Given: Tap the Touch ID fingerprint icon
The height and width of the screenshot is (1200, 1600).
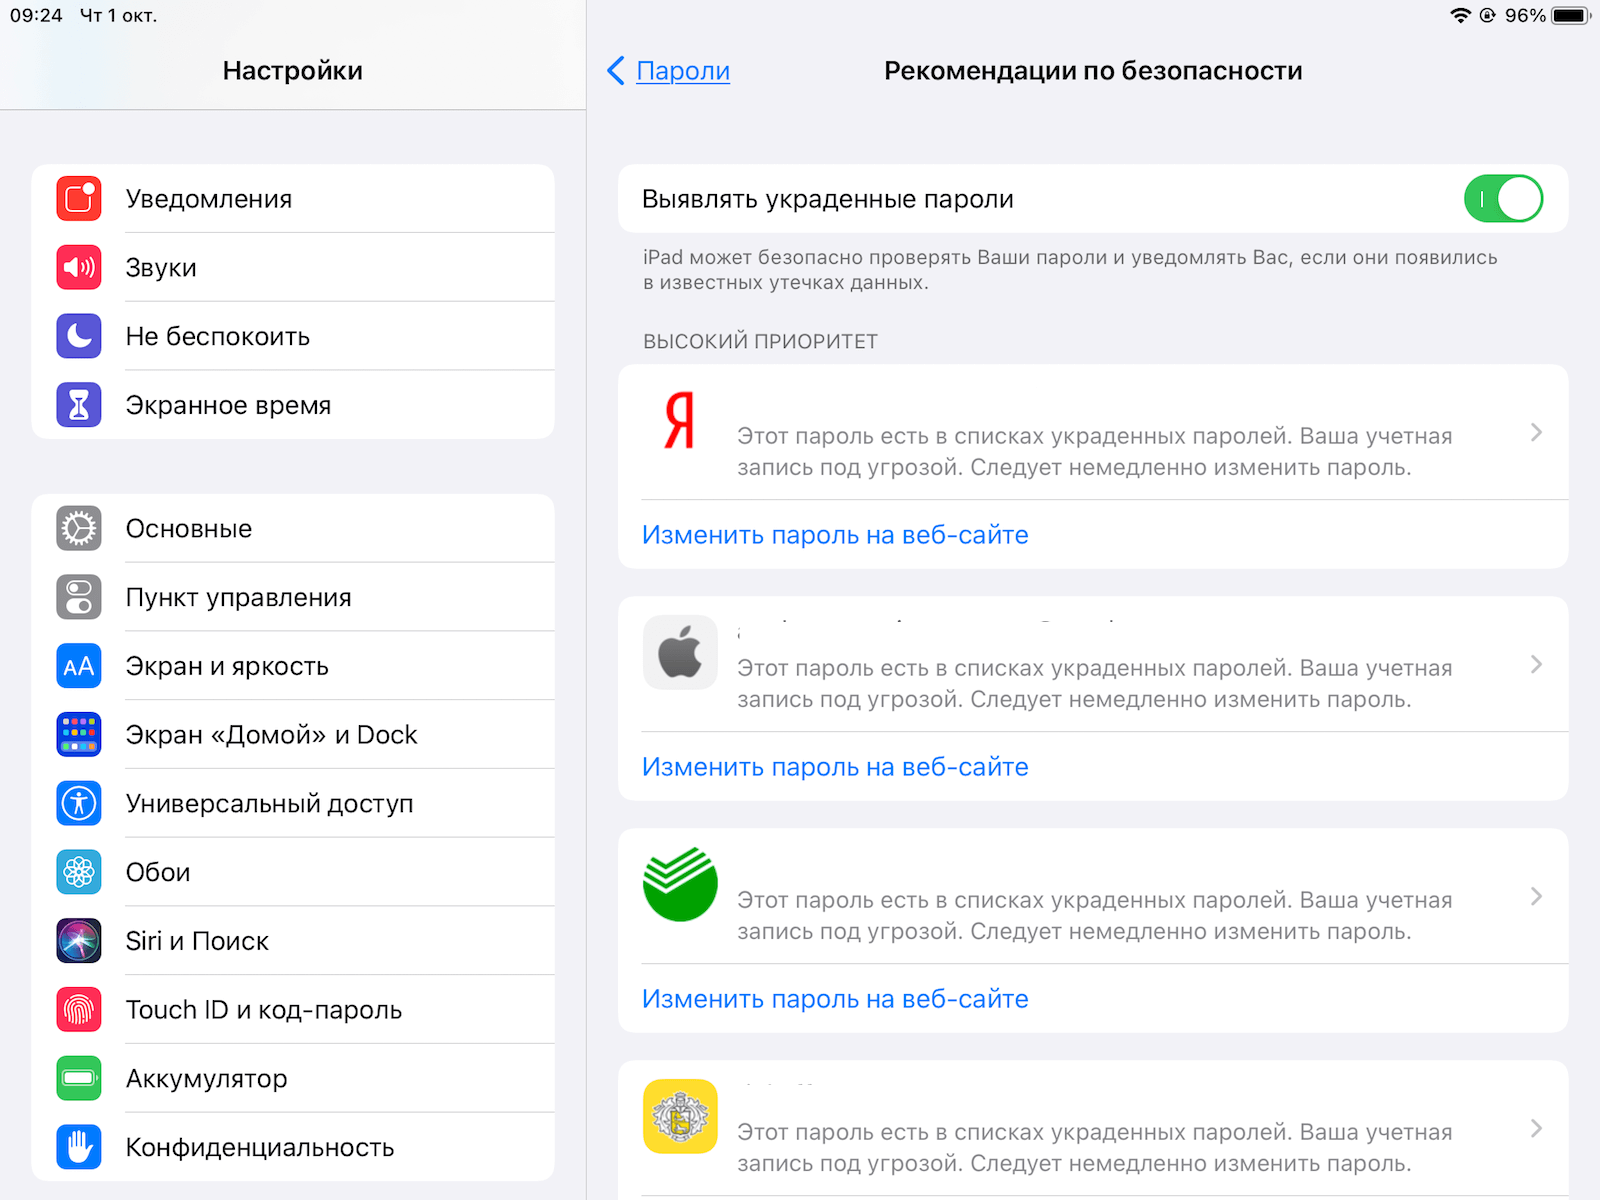Looking at the screenshot, I should point(79,1010).
